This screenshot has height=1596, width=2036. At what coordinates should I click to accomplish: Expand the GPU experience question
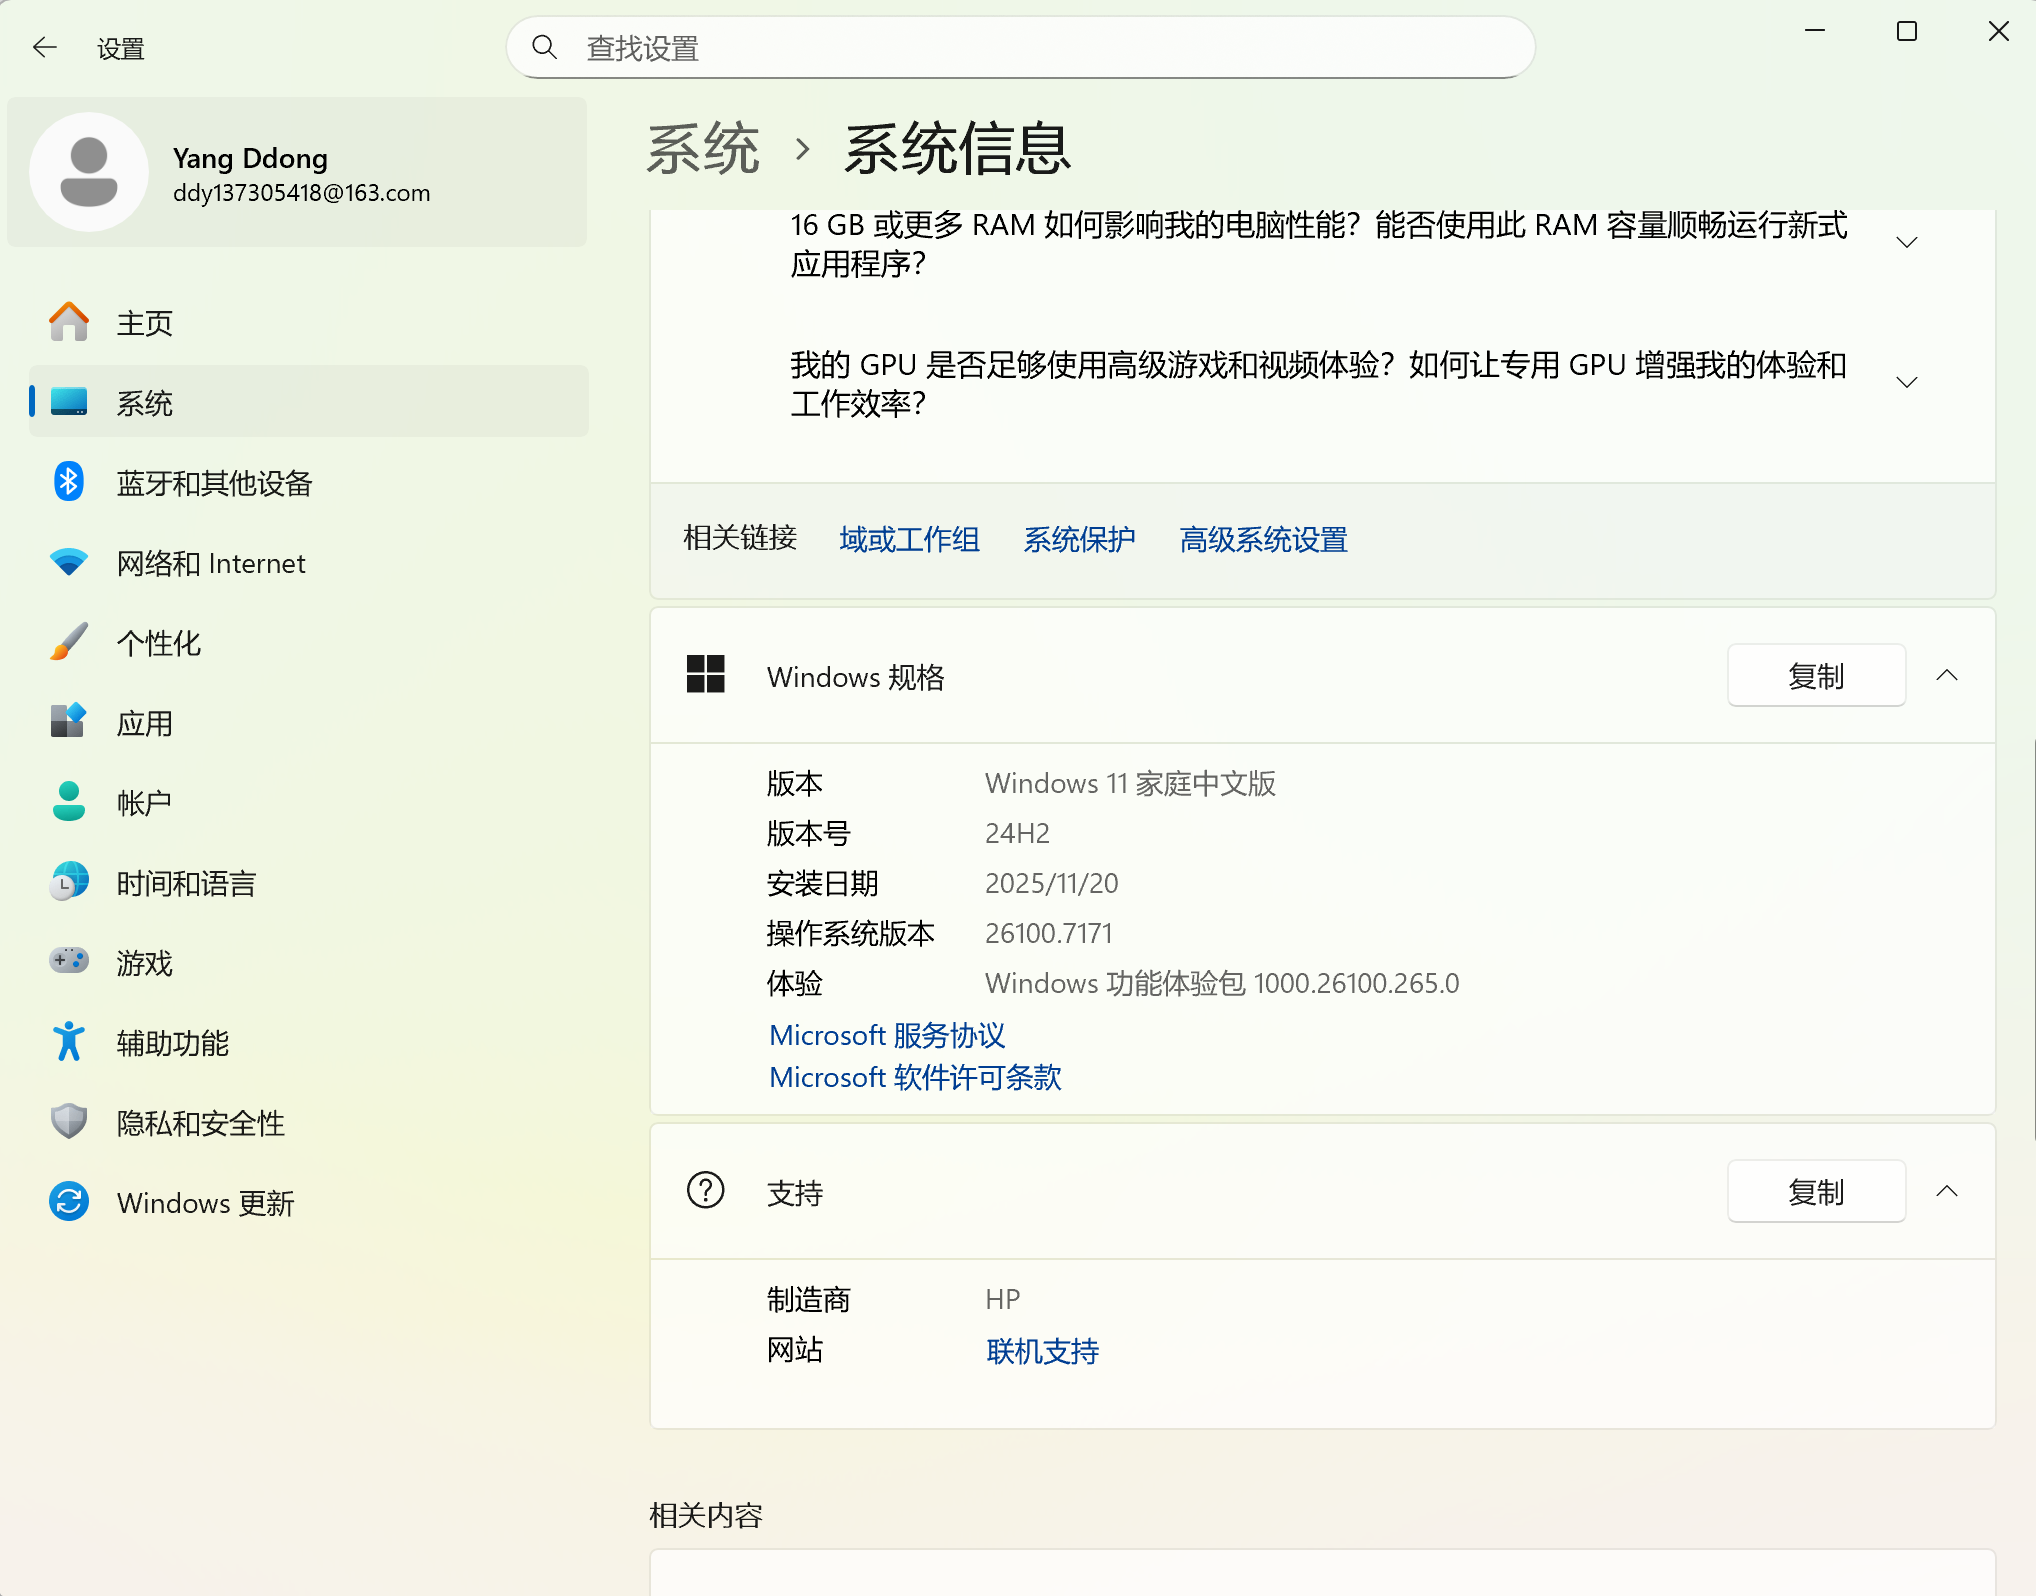[x=1906, y=382]
